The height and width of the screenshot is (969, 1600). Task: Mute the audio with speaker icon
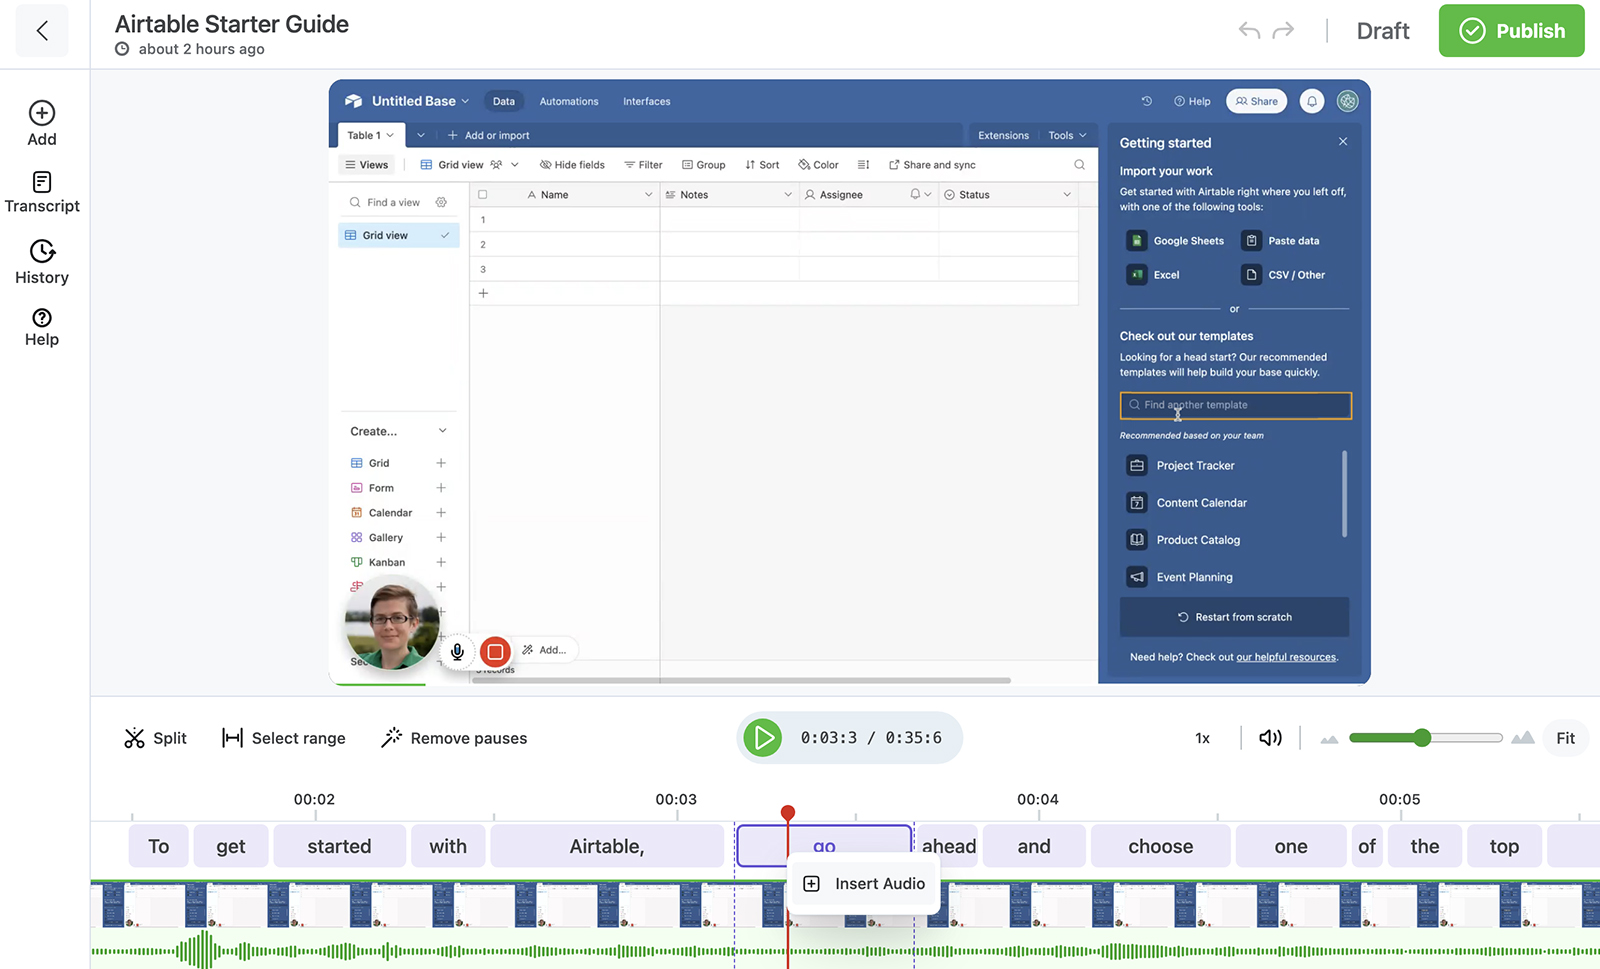(x=1270, y=738)
